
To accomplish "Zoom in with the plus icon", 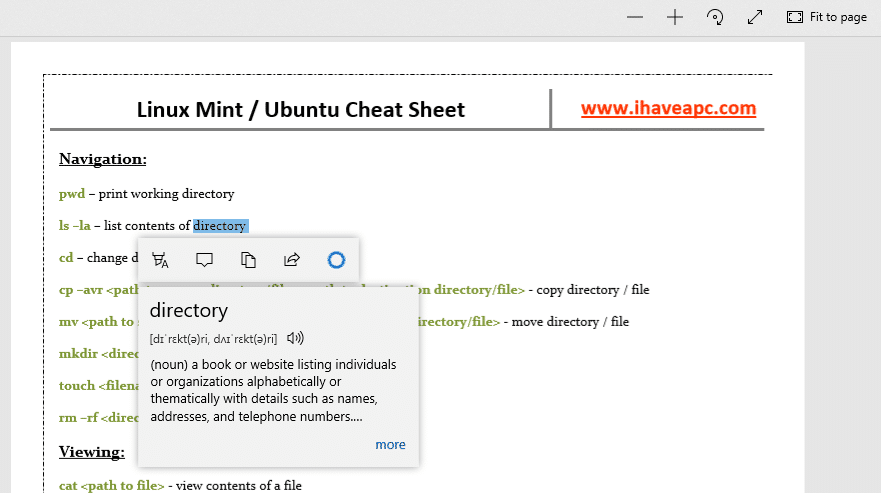I will [x=675, y=17].
